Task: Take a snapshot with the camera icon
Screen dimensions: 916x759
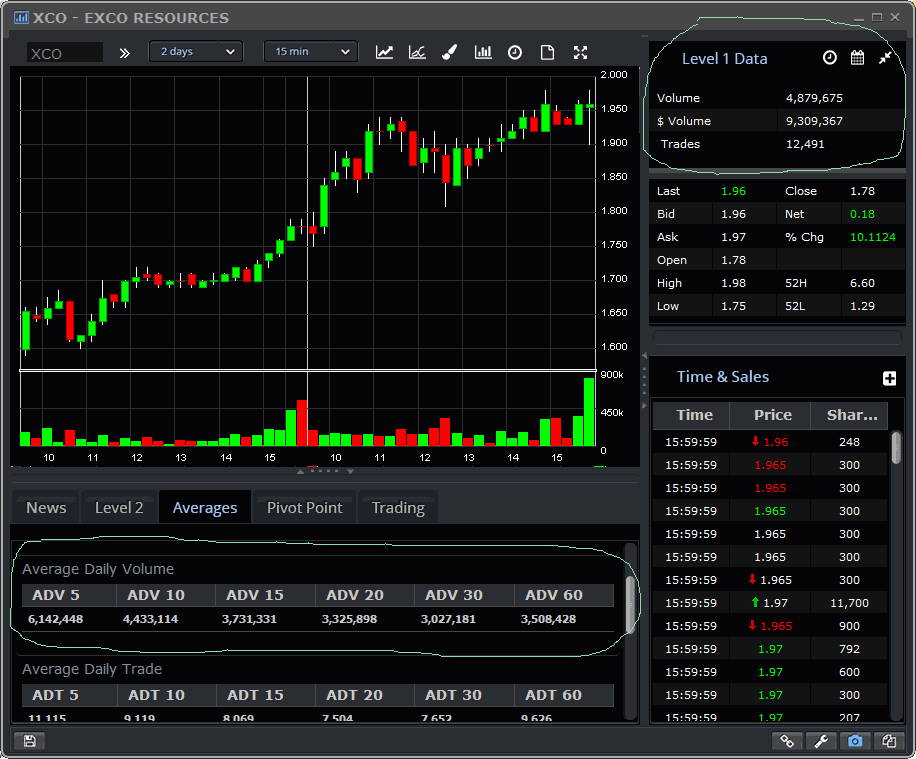Action: tap(855, 741)
